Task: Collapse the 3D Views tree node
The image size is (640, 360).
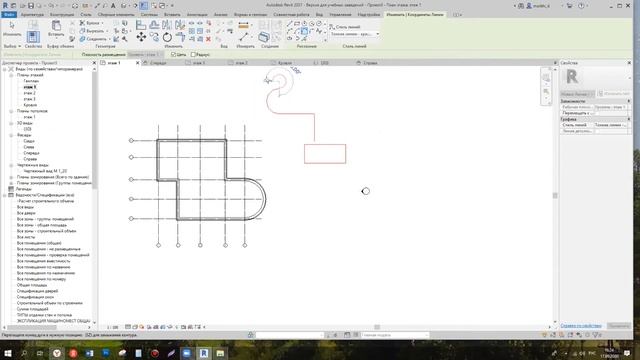Action: pos(11,123)
